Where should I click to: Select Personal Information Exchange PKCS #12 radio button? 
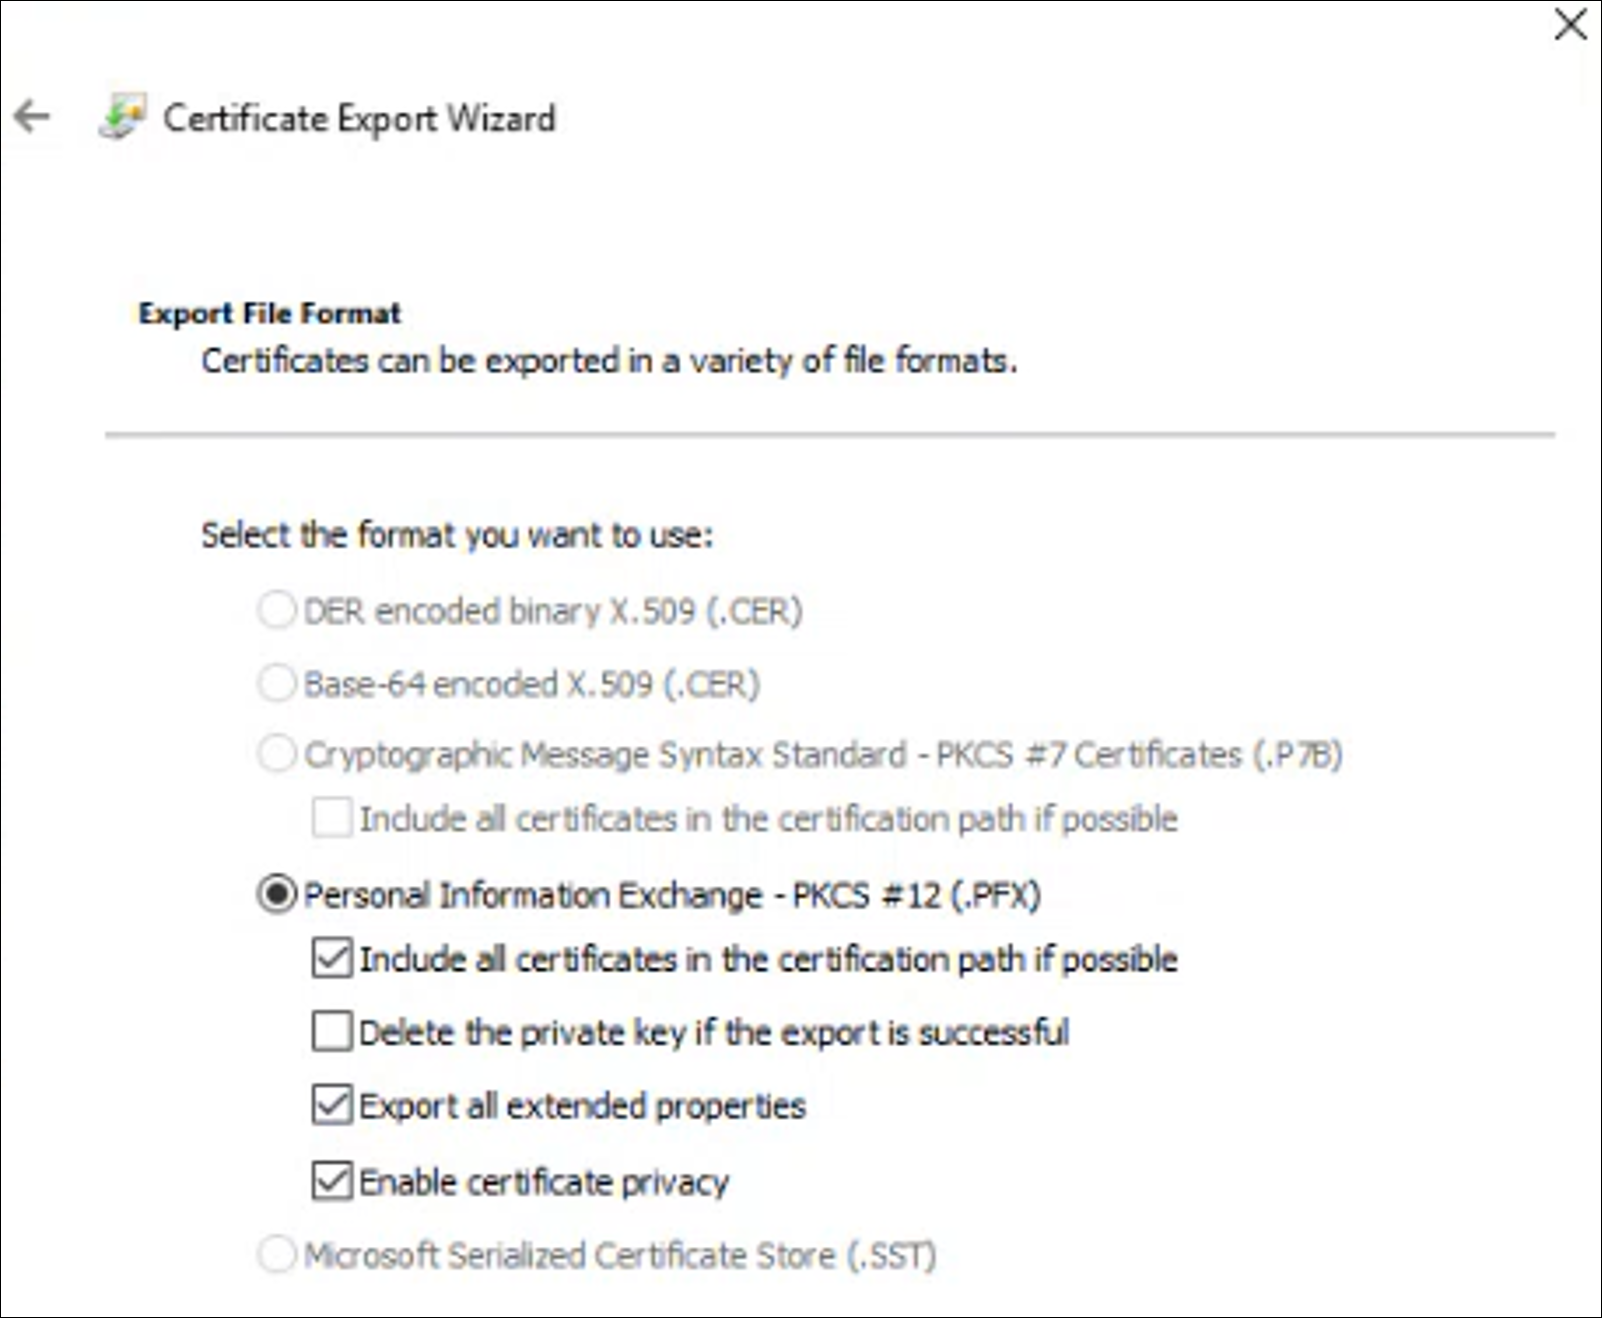[277, 894]
